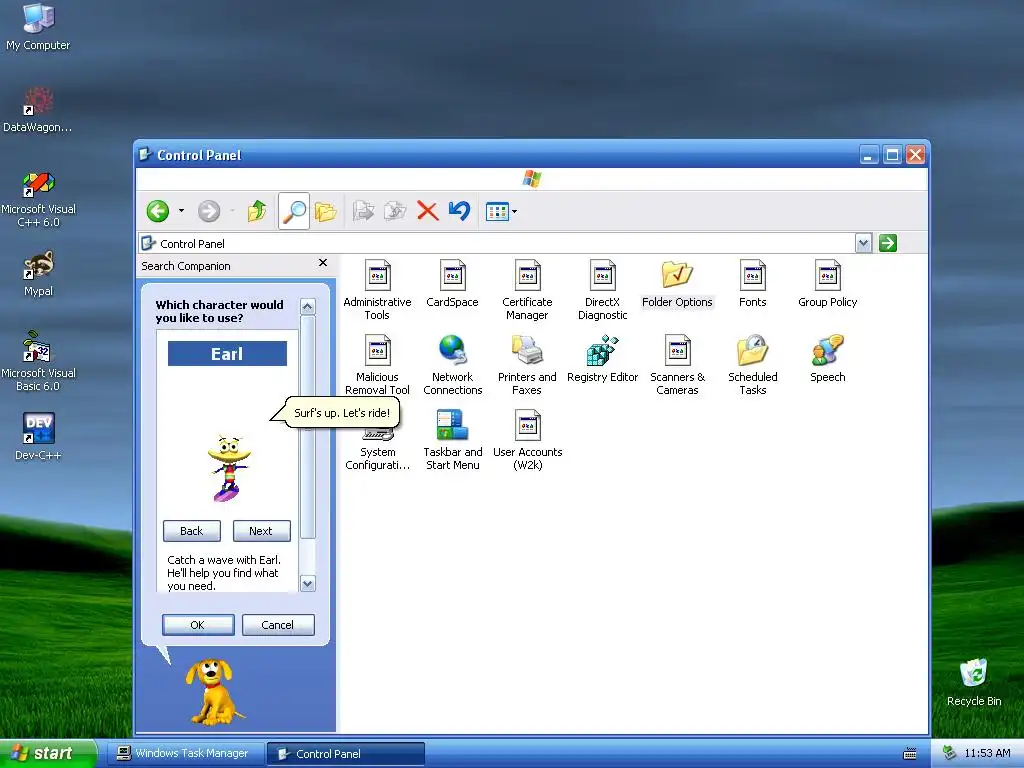Go up one folder level
The height and width of the screenshot is (768, 1024).
click(x=257, y=211)
